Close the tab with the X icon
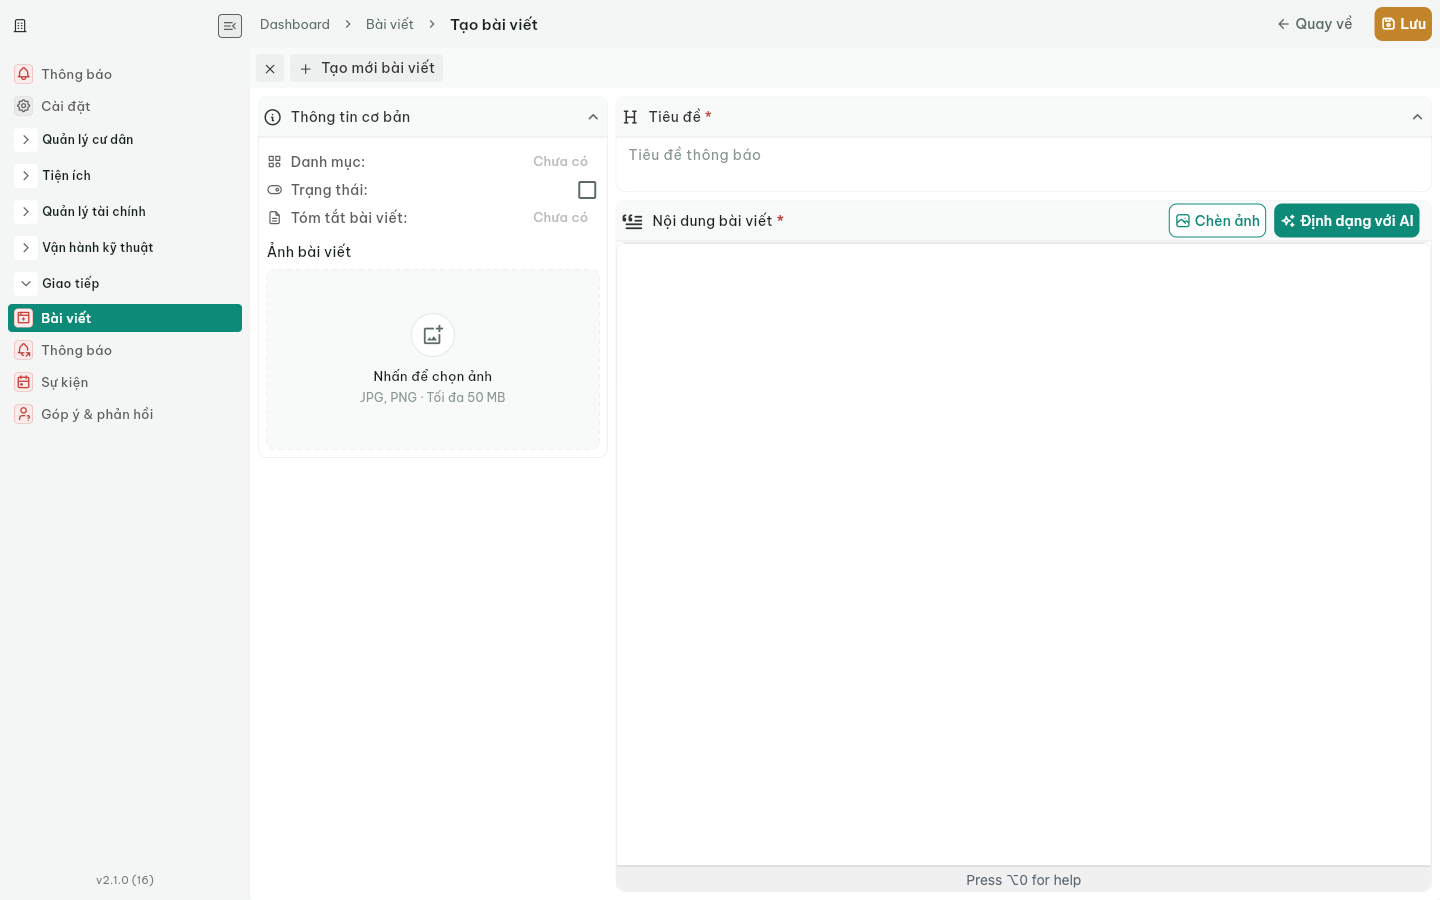This screenshot has height=900, width=1440. coord(270,69)
